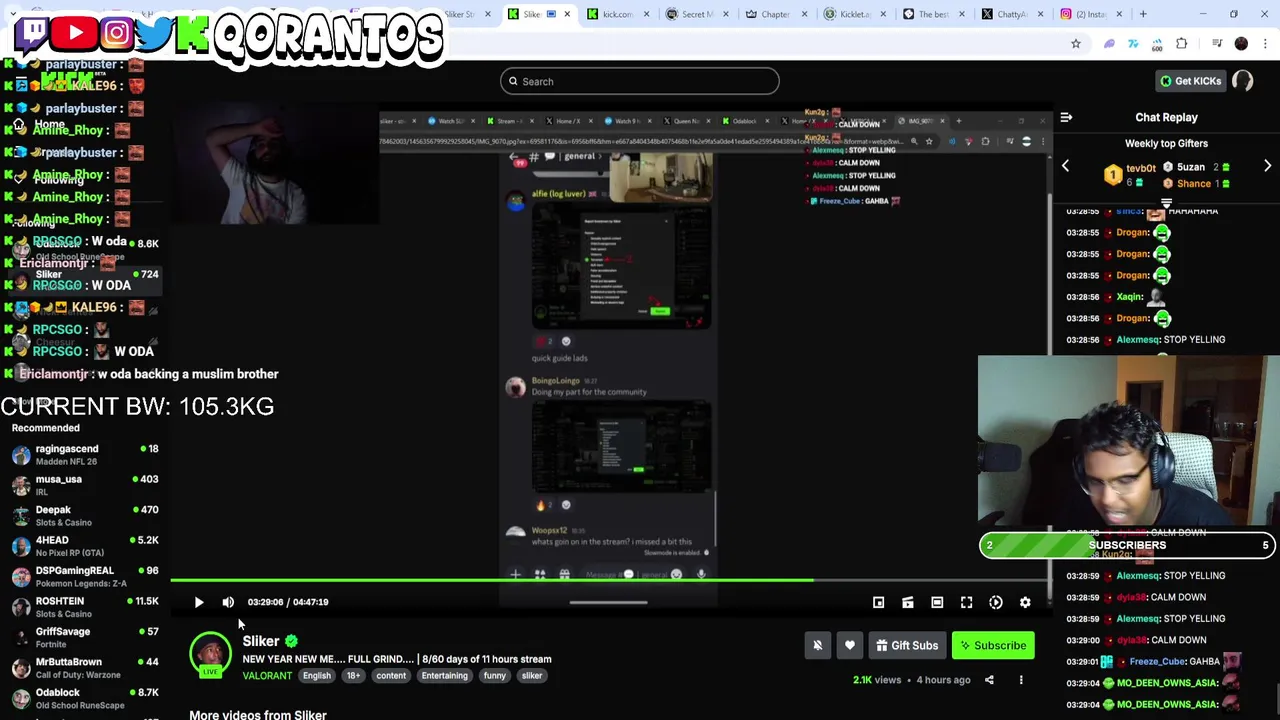Select the content tag

click(x=391, y=676)
